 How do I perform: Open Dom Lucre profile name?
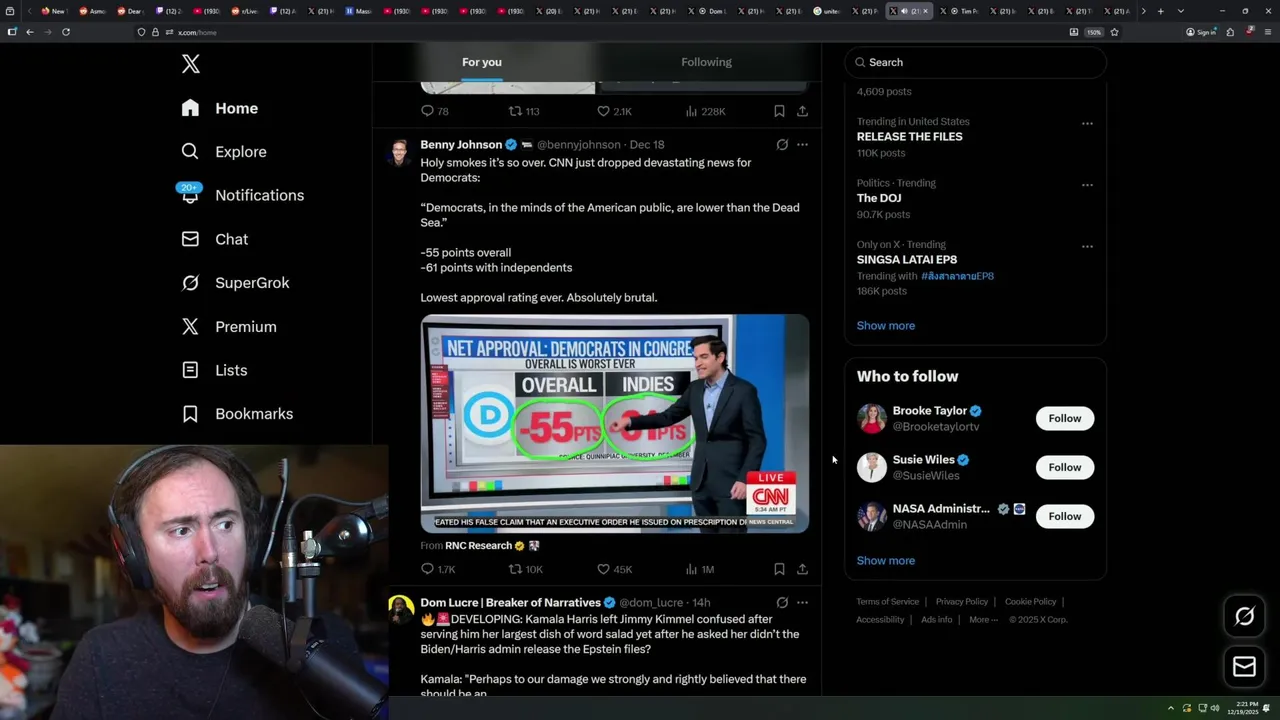pos(510,603)
